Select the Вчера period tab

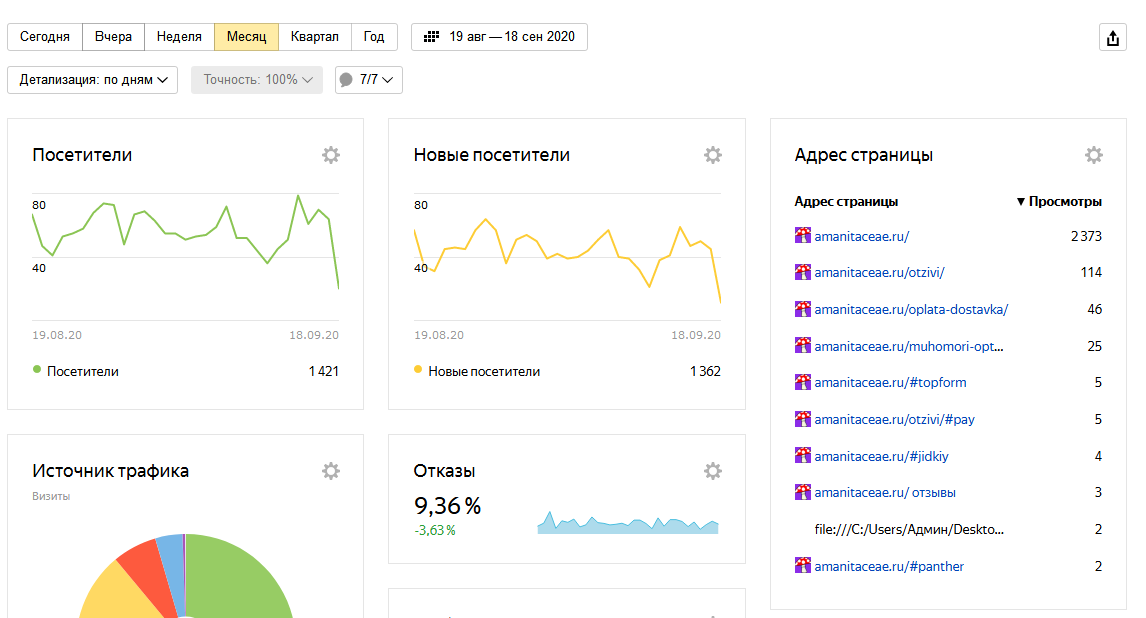point(113,37)
